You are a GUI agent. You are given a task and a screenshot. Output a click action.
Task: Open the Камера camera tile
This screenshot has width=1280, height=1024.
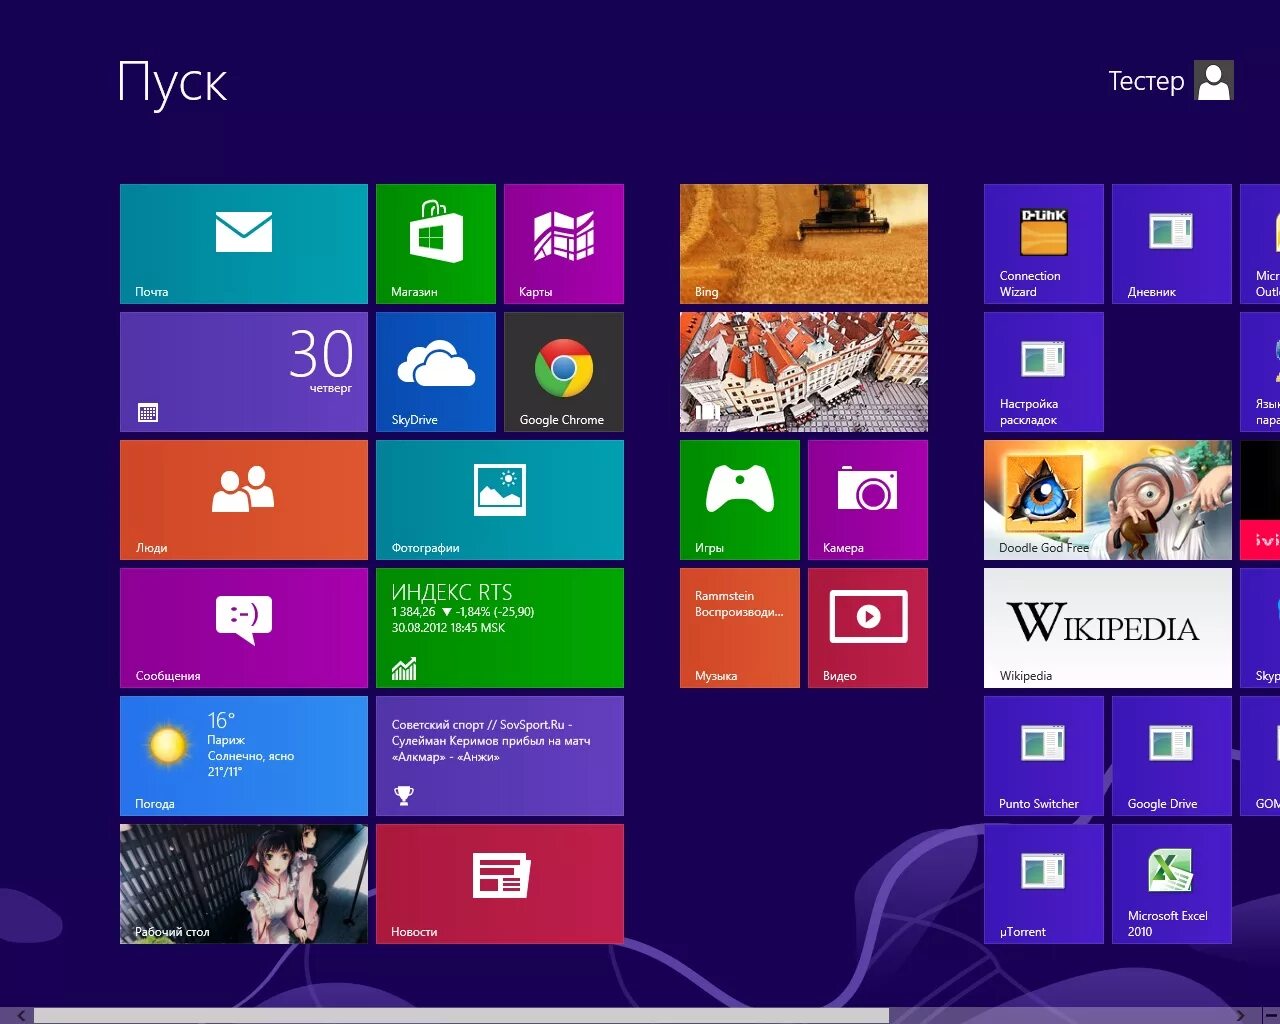(868, 500)
